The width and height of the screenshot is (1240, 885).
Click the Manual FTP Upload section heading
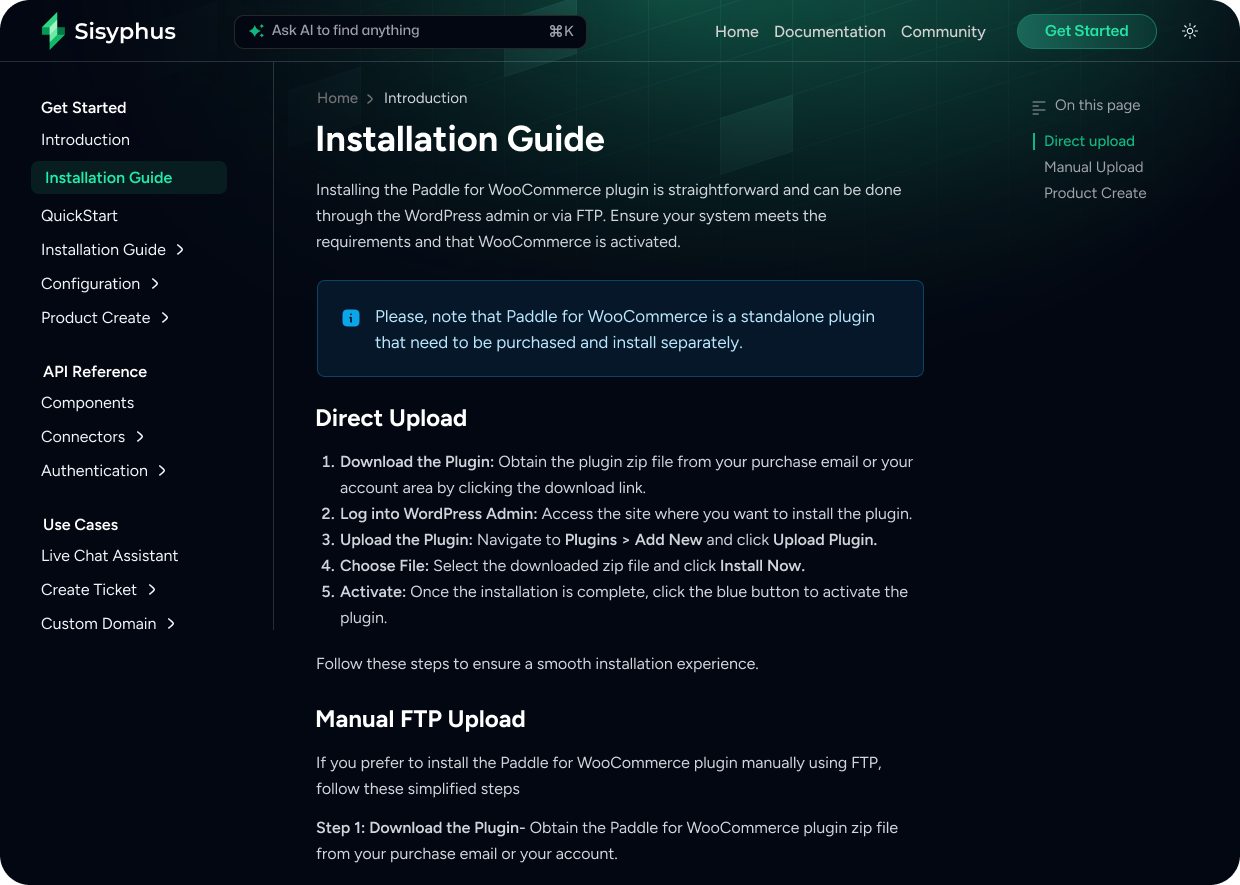420,719
